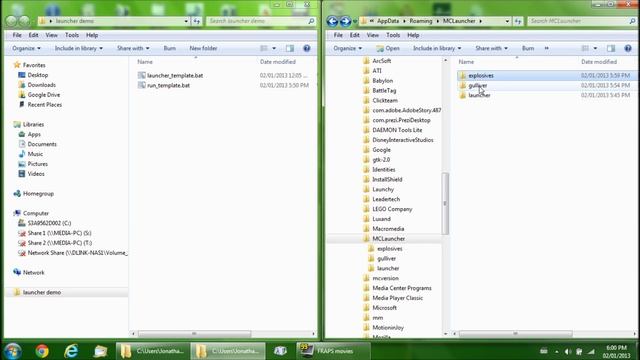The width and height of the screenshot is (640, 360).
Task: Open Recent Places in Favorites
Action: [44, 104]
